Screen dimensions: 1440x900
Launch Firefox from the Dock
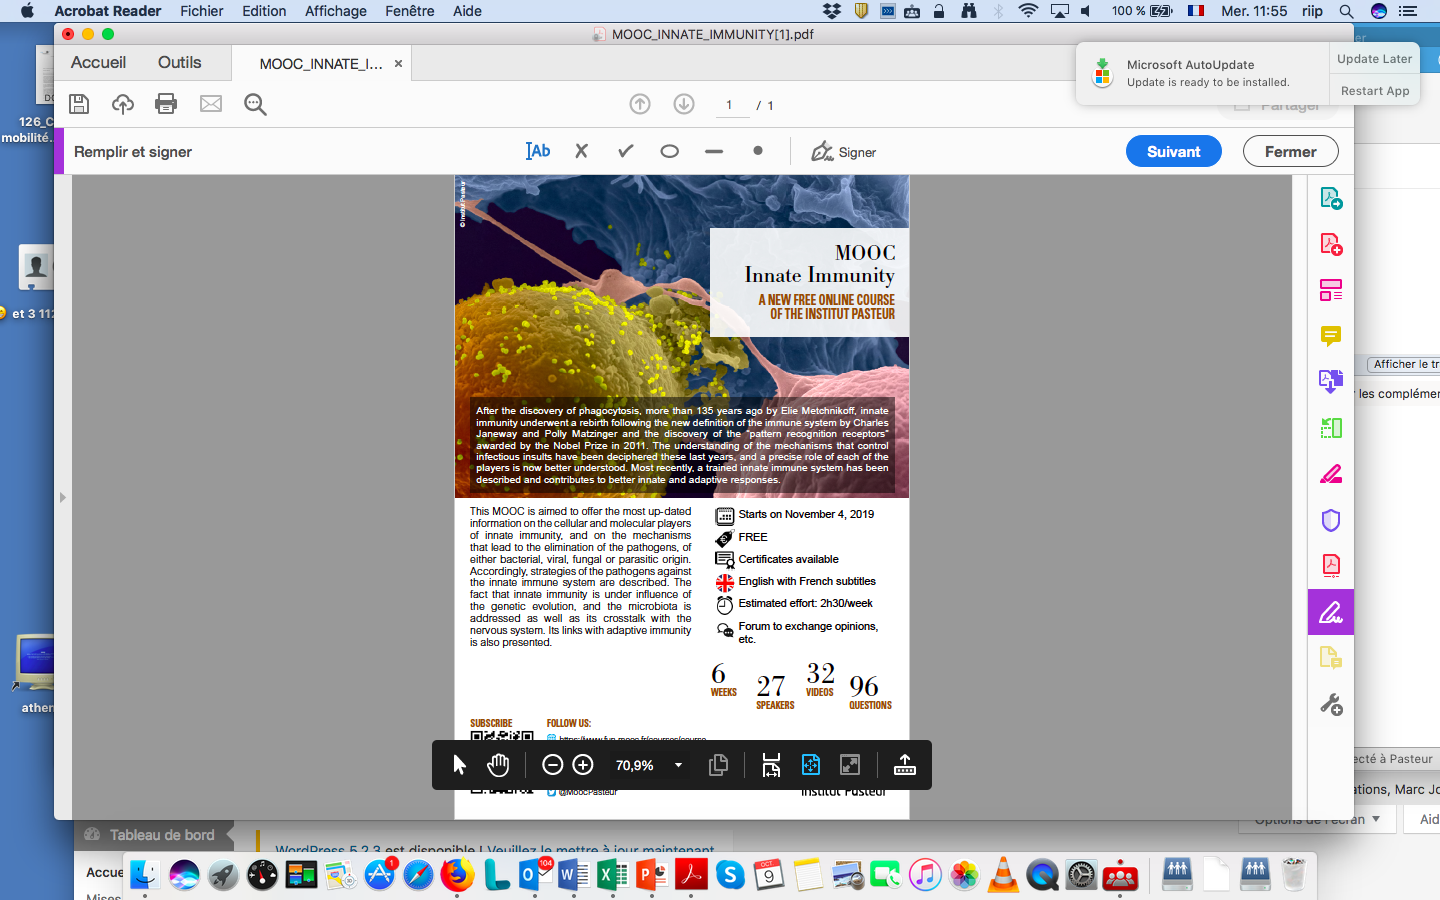pyautogui.click(x=457, y=875)
